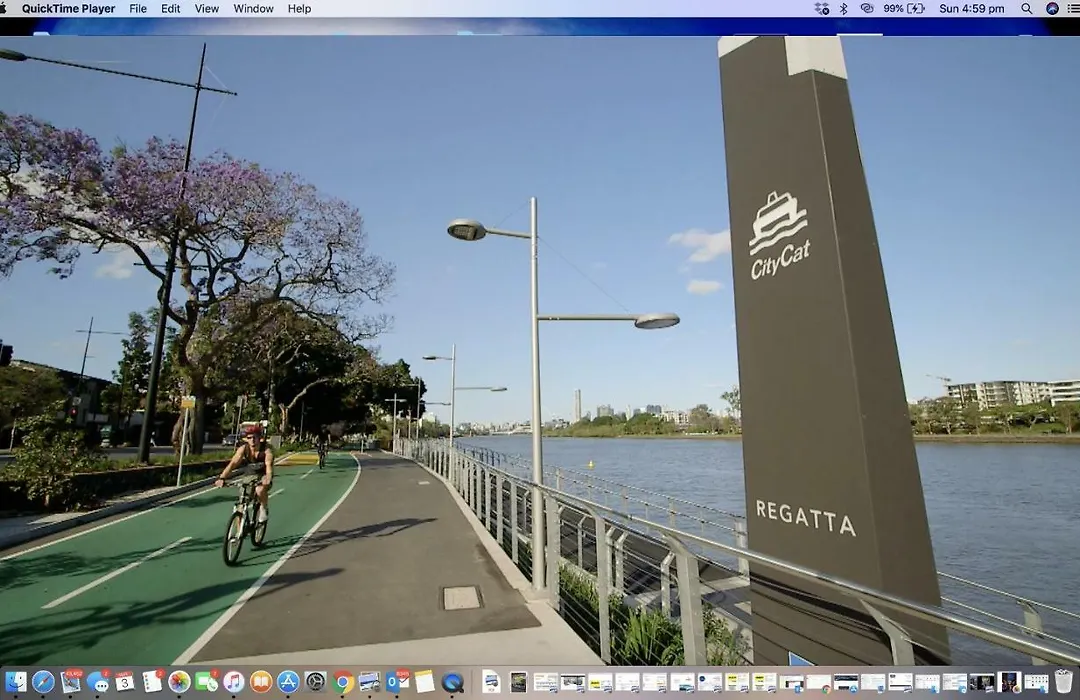Click the Dropbox status icon in menu bar

point(822,8)
